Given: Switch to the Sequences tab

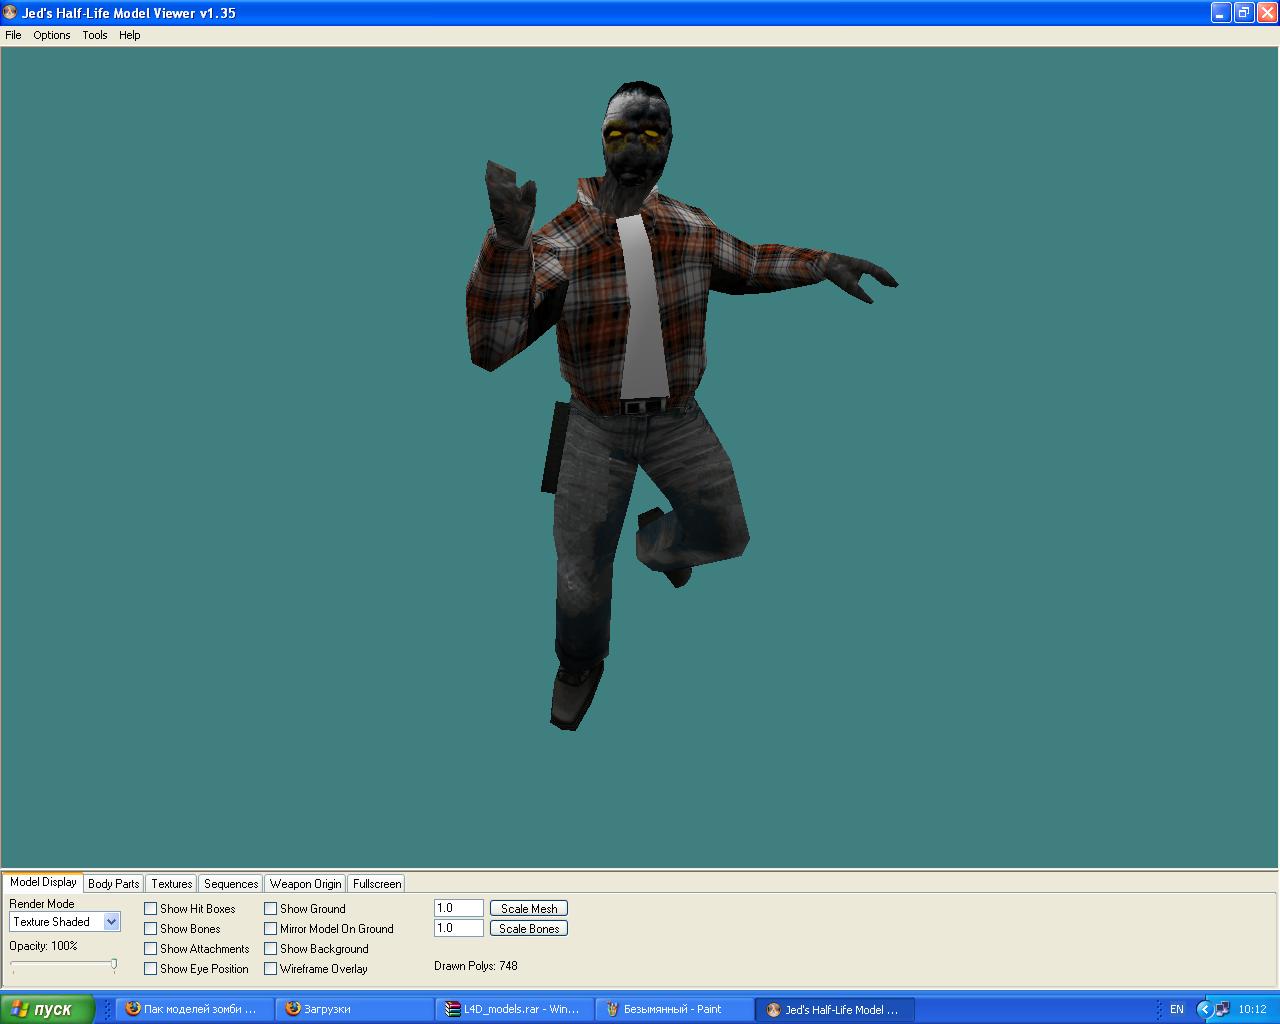Looking at the screenshot, I should pos(231,884).
